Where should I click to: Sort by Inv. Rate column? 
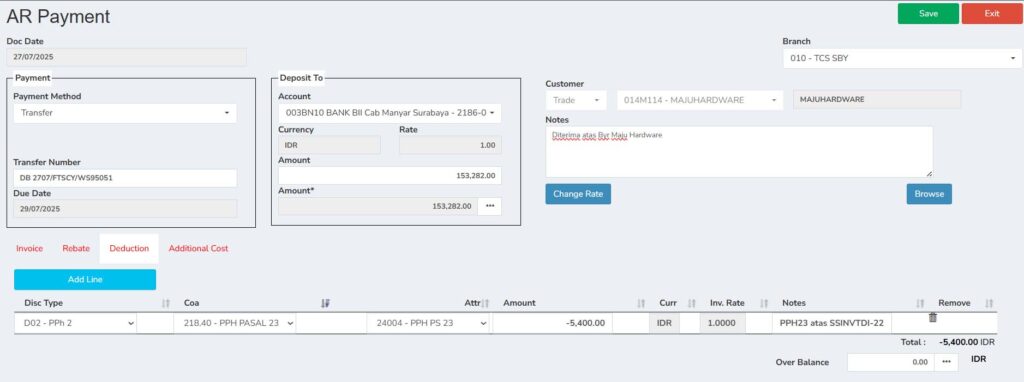pos(764,303)
